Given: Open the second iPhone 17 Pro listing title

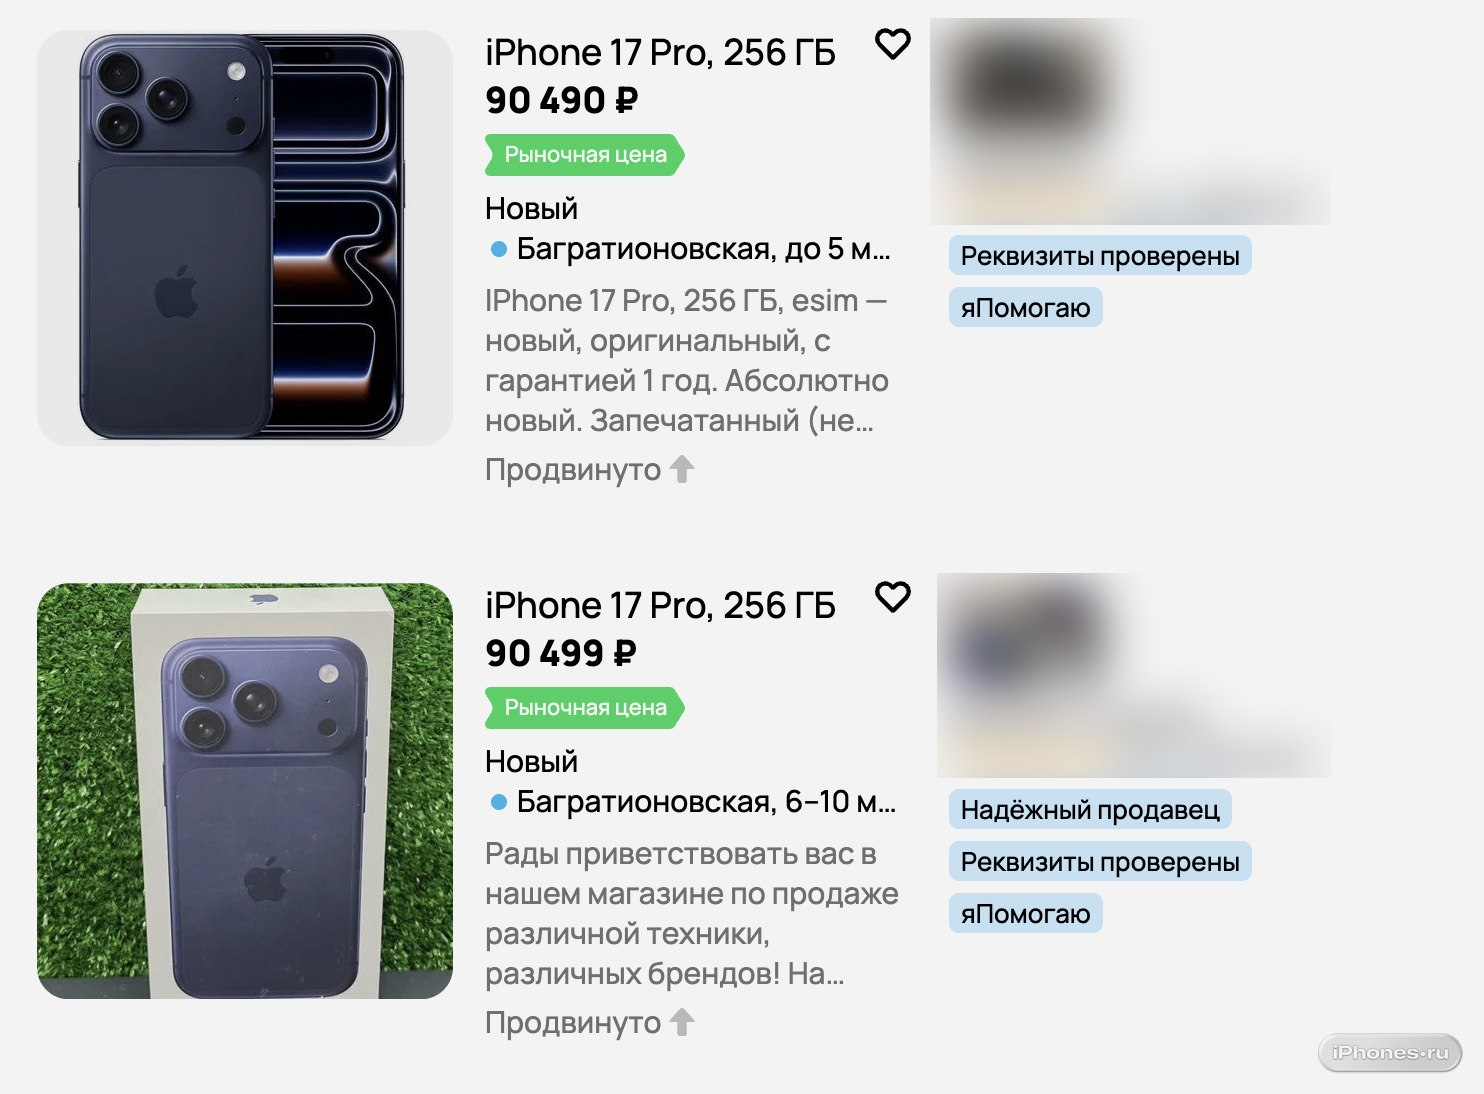Looking at the screenshot, I should [660, 605].
